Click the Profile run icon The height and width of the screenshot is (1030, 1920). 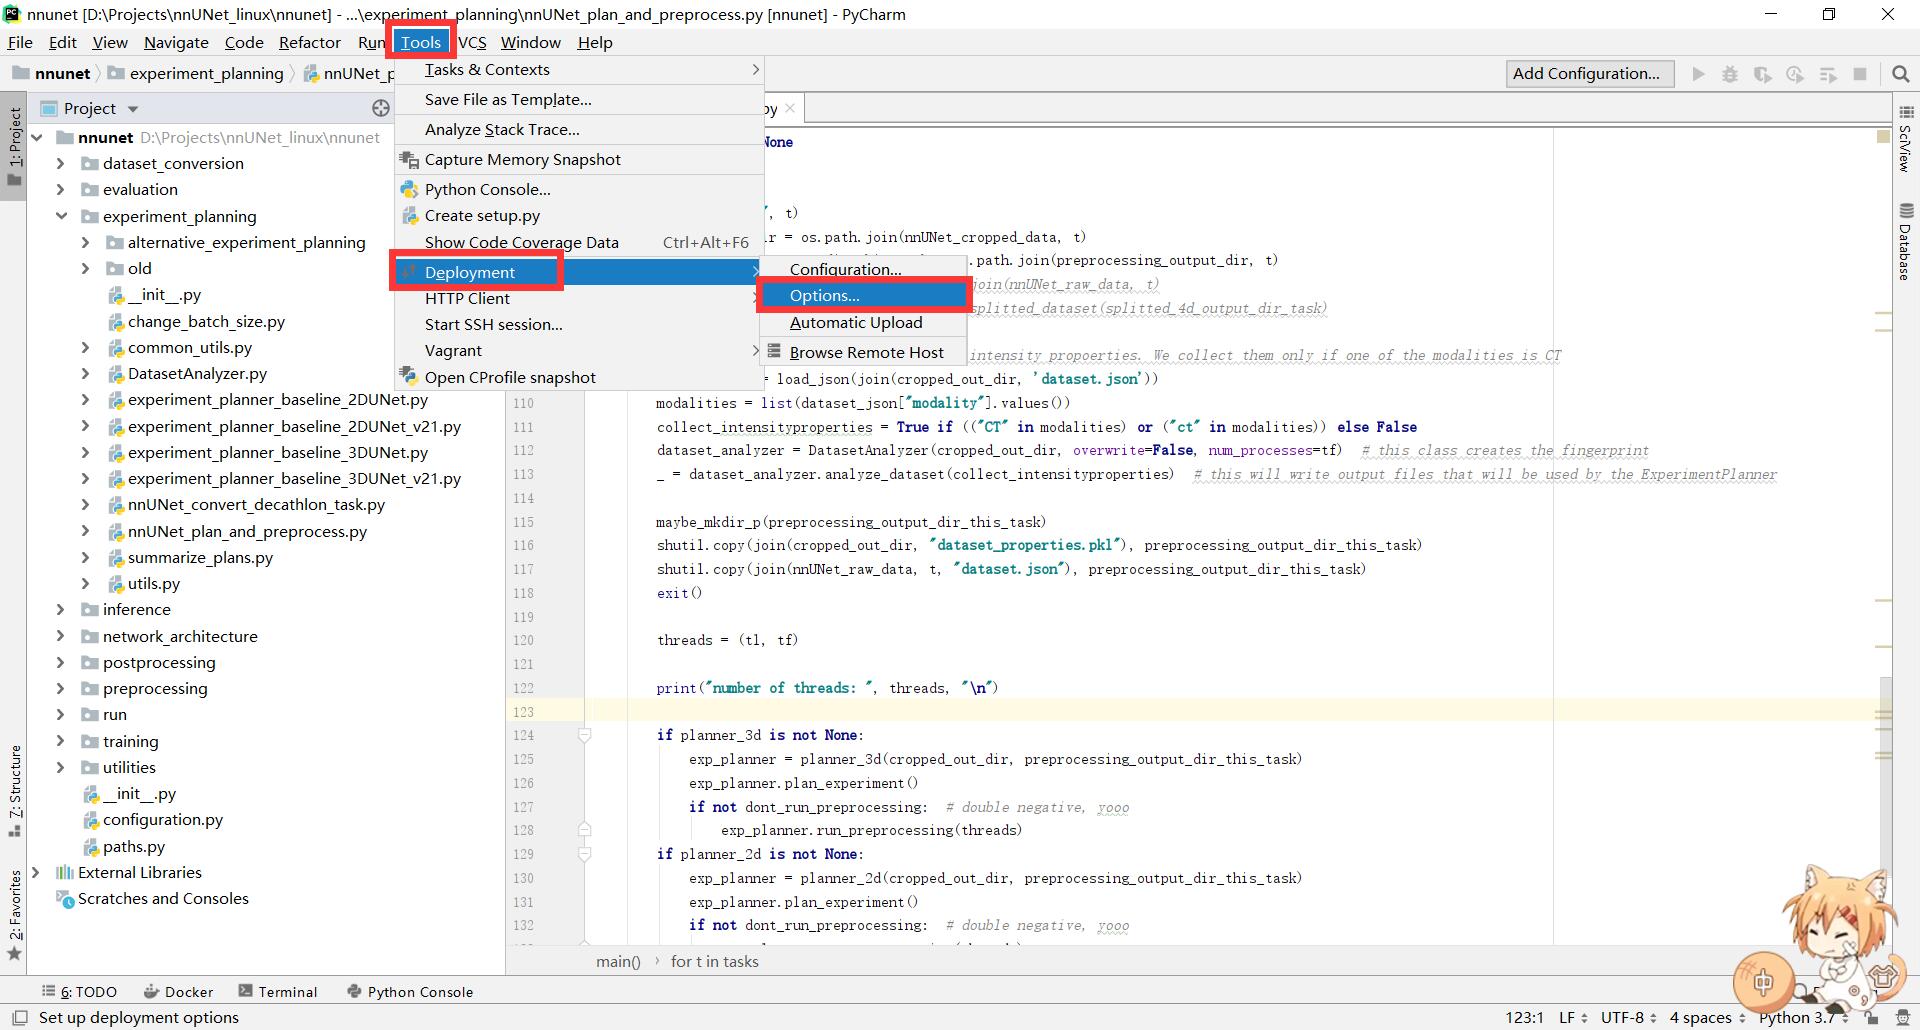click(x=1795, y=74)
